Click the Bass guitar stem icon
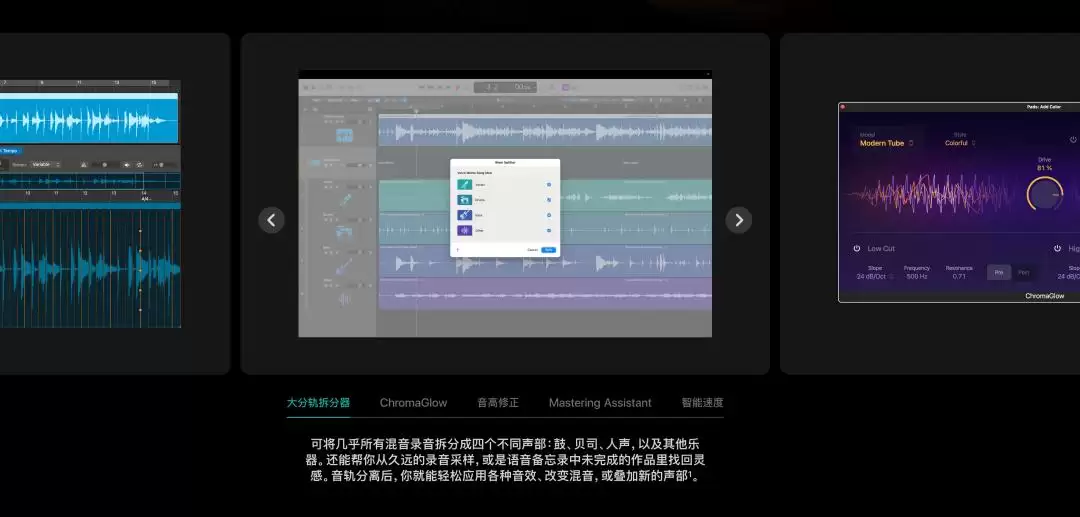The height and width of the screenshot is (517, 1080). (x=464, y=215)
